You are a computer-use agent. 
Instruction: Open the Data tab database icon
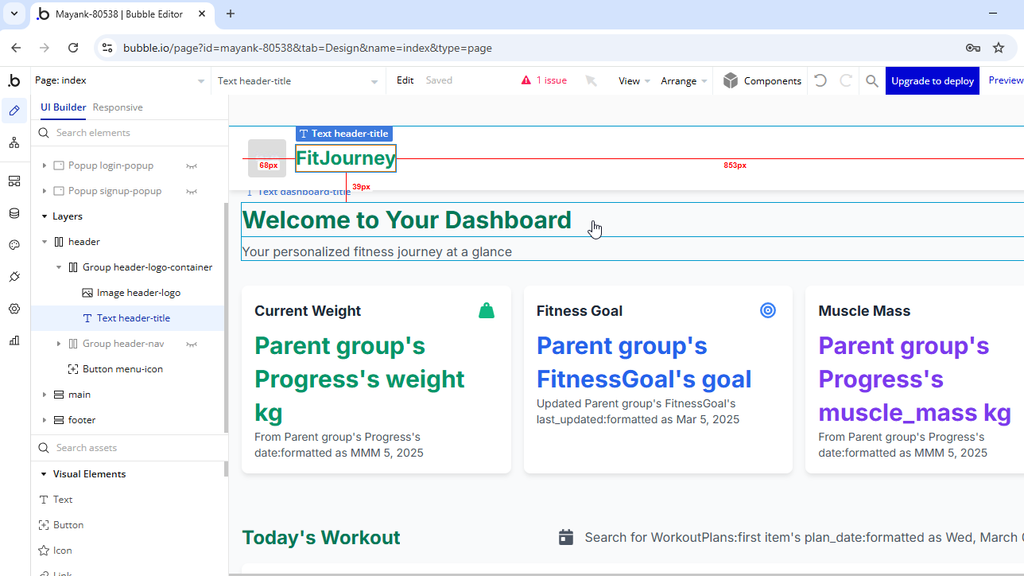point(14,214)
